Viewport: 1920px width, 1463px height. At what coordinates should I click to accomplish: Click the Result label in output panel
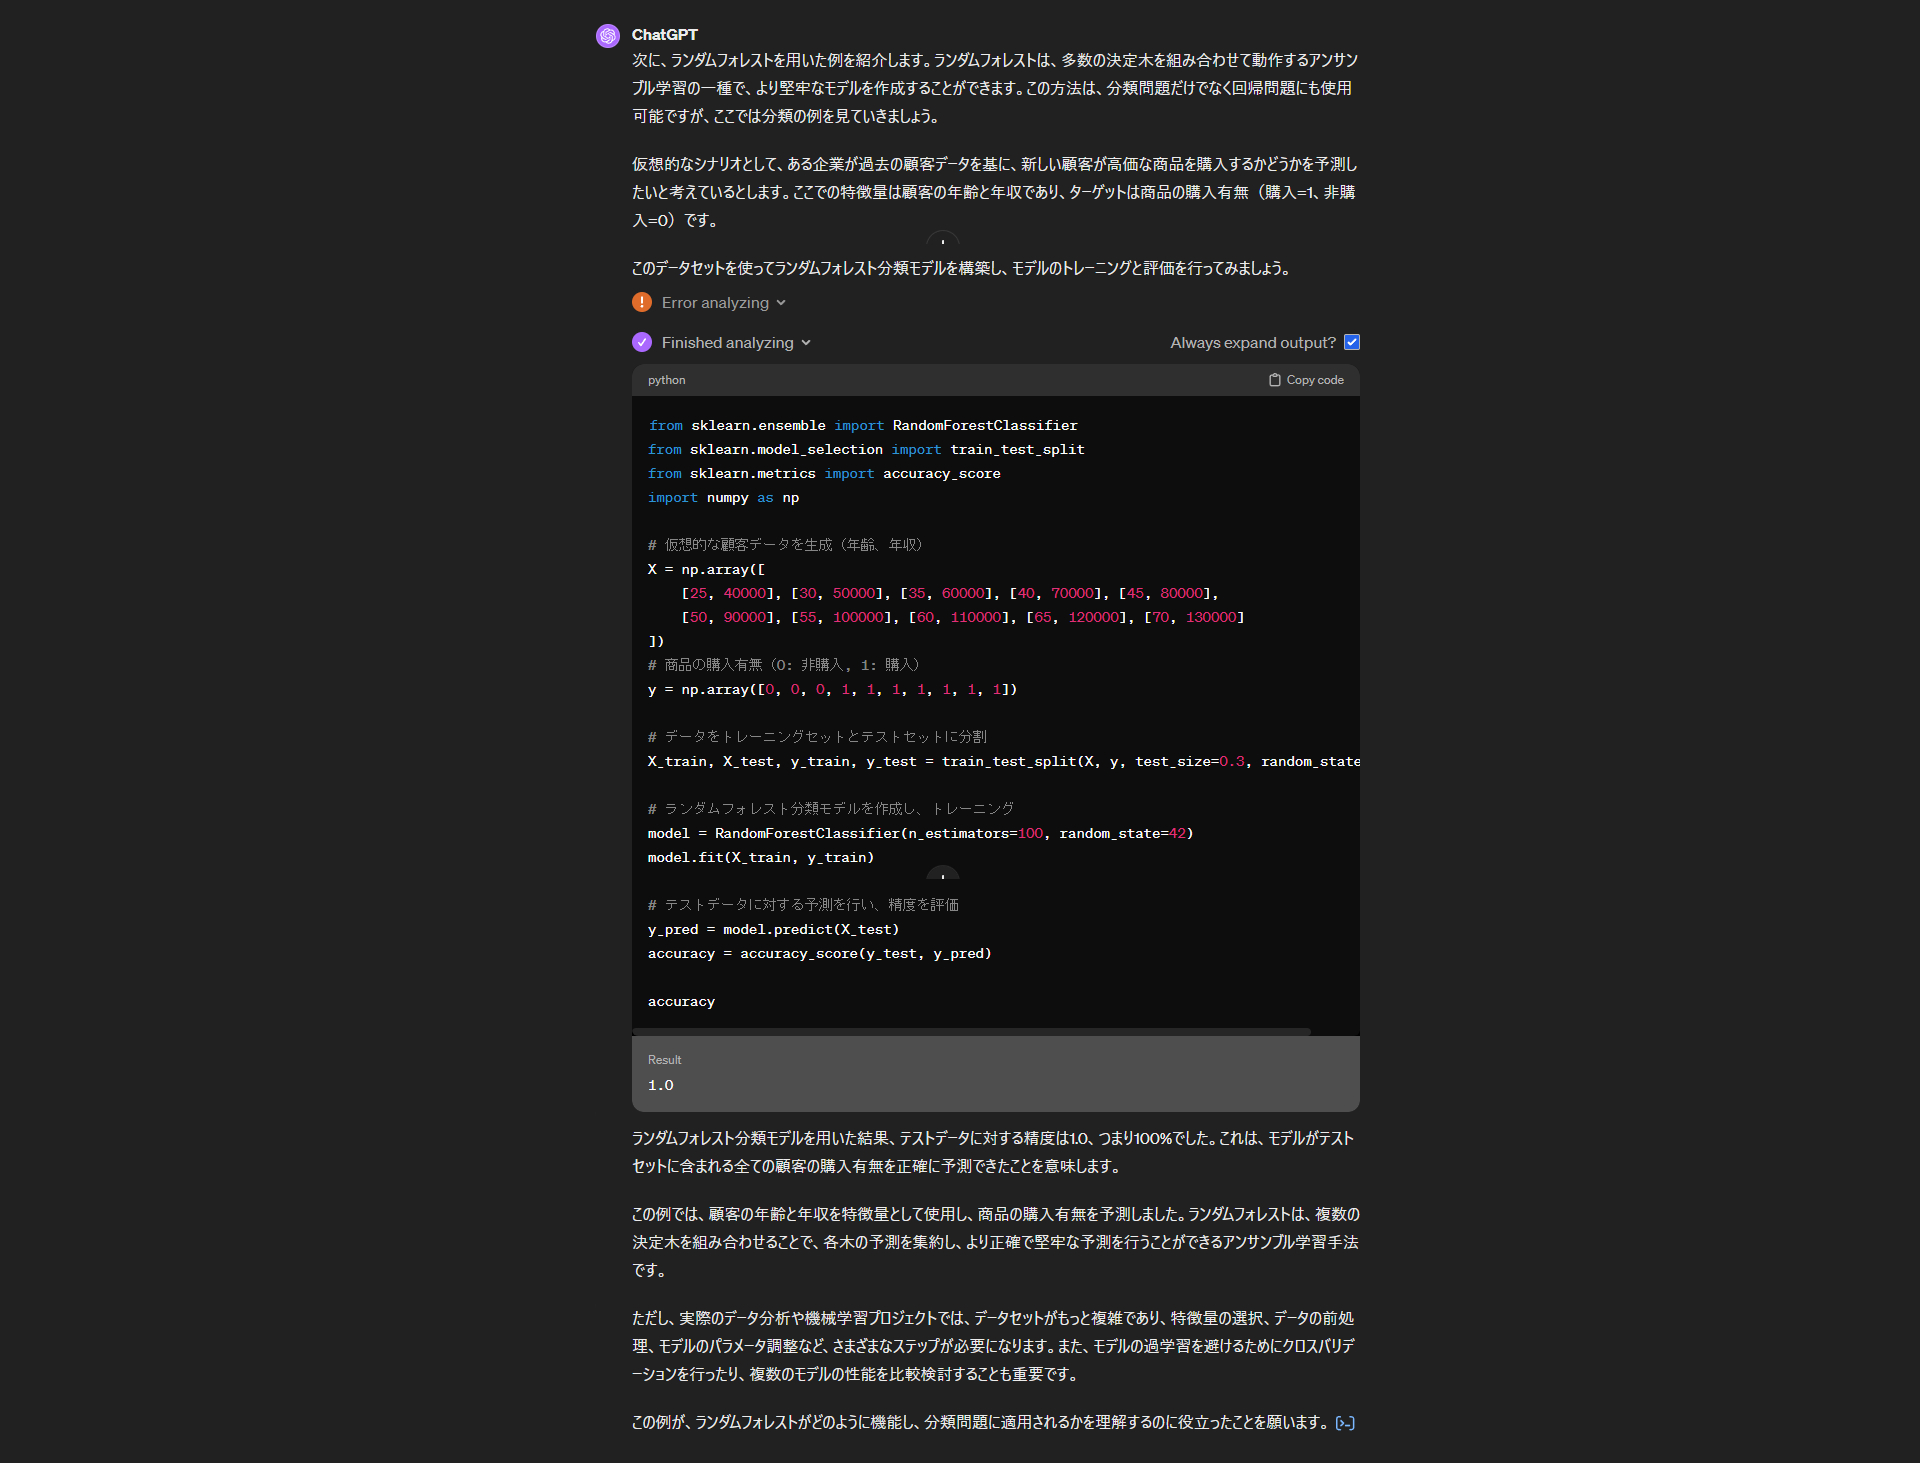[x=664, y=1060]
